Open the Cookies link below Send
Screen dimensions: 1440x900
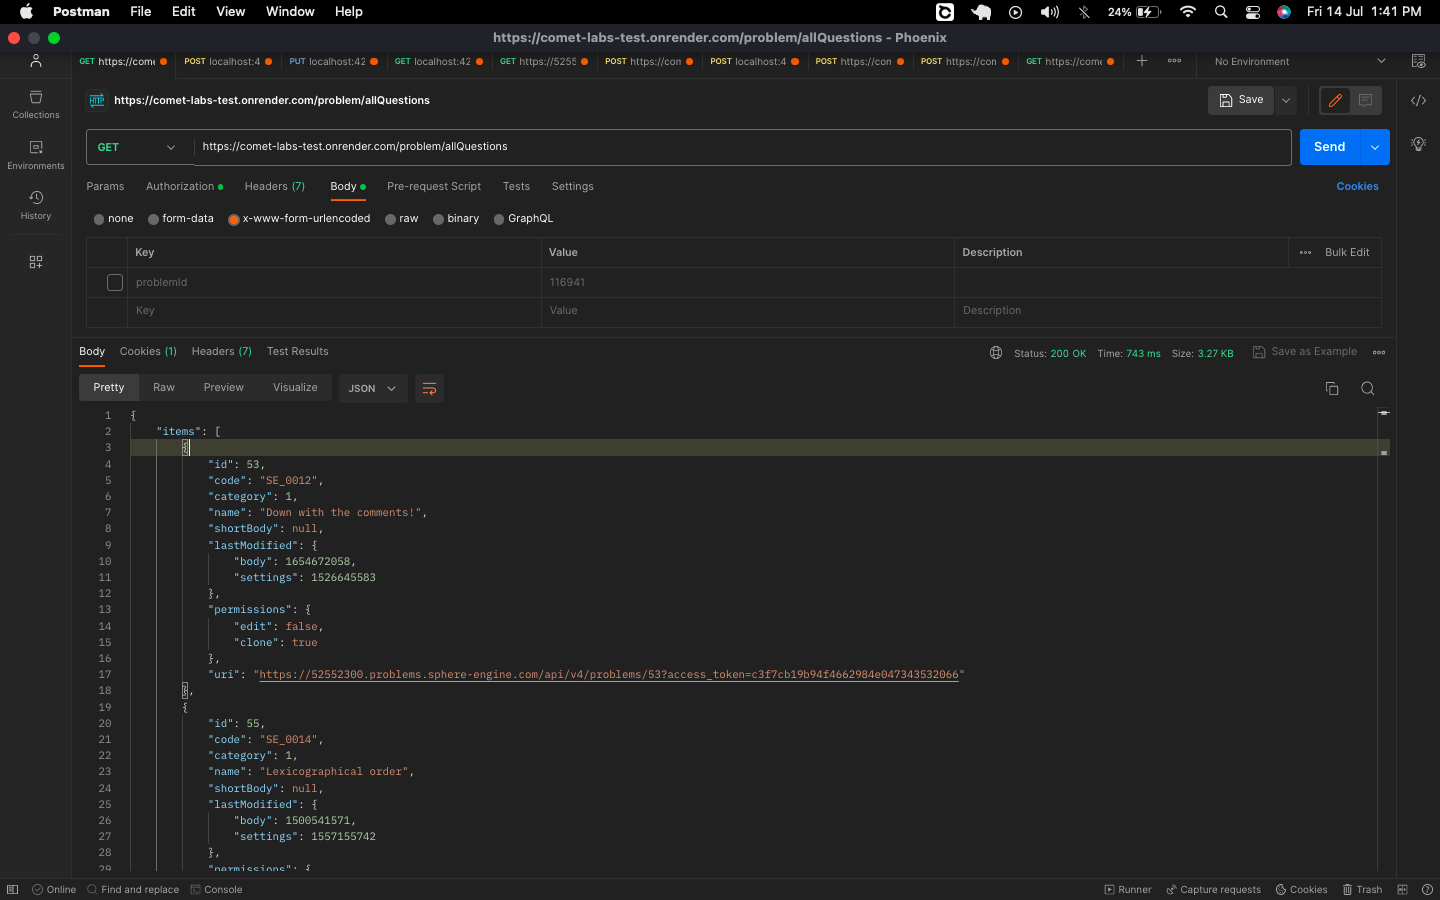pyautogui.click(x=1357, y=187)
